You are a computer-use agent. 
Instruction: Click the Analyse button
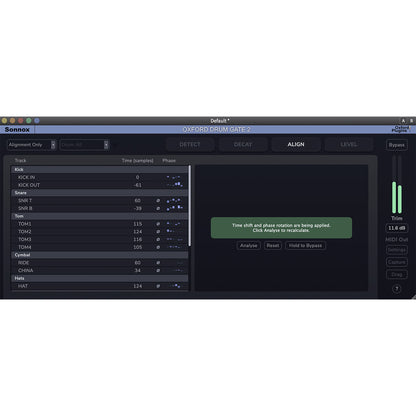click(x=249, y=245)
